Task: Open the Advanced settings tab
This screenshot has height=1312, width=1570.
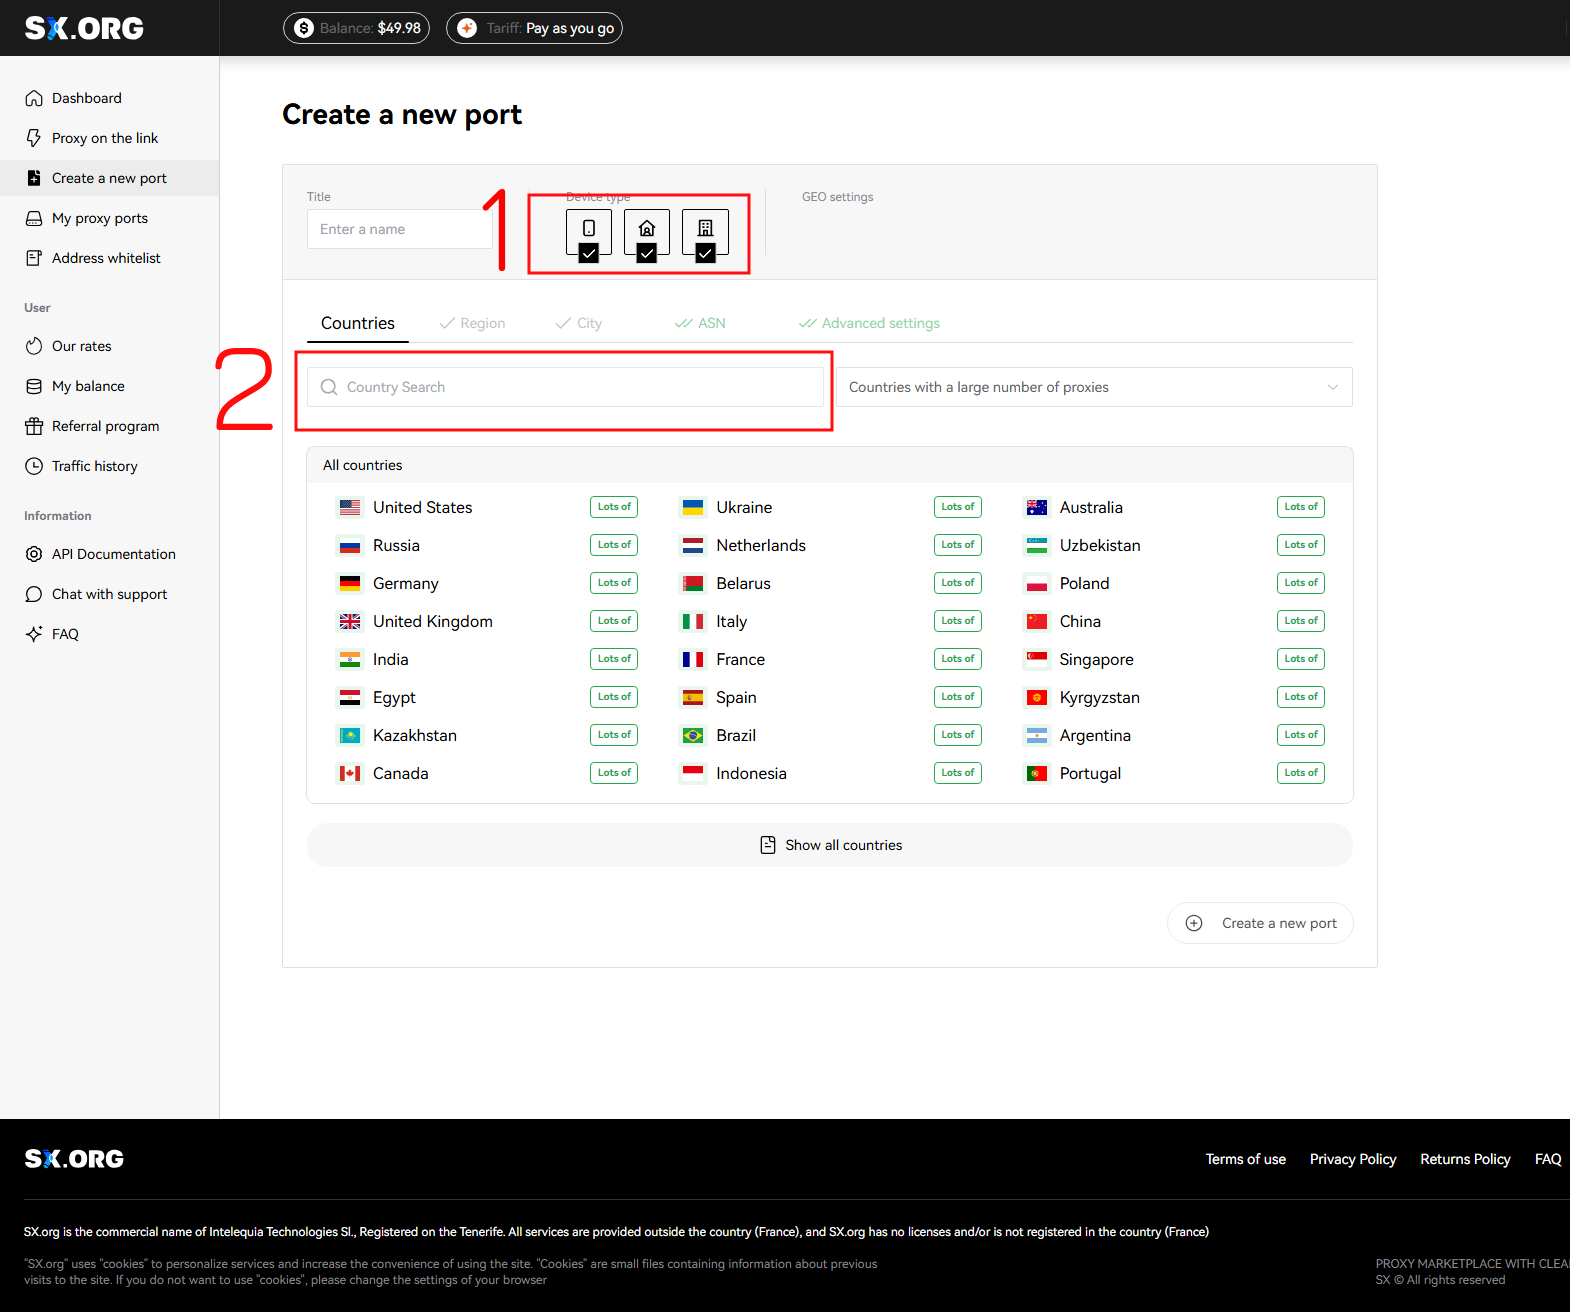Action: 869,323
